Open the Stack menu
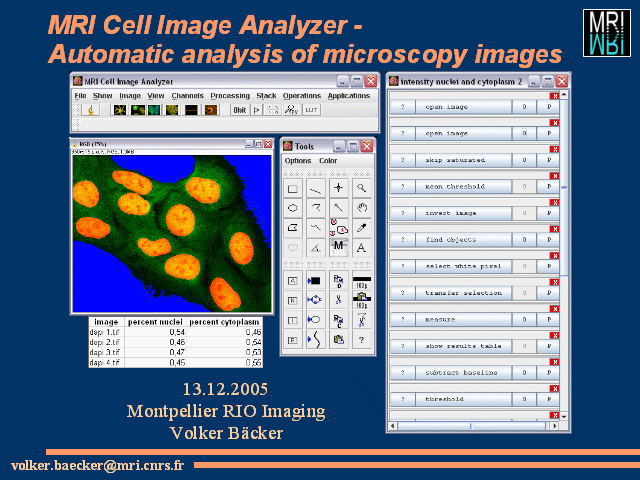 [x=266, y=96]
